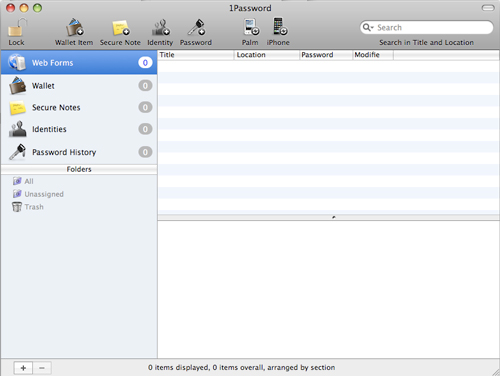
Task: Select the Unassigned folder
Action: point(38,194)
